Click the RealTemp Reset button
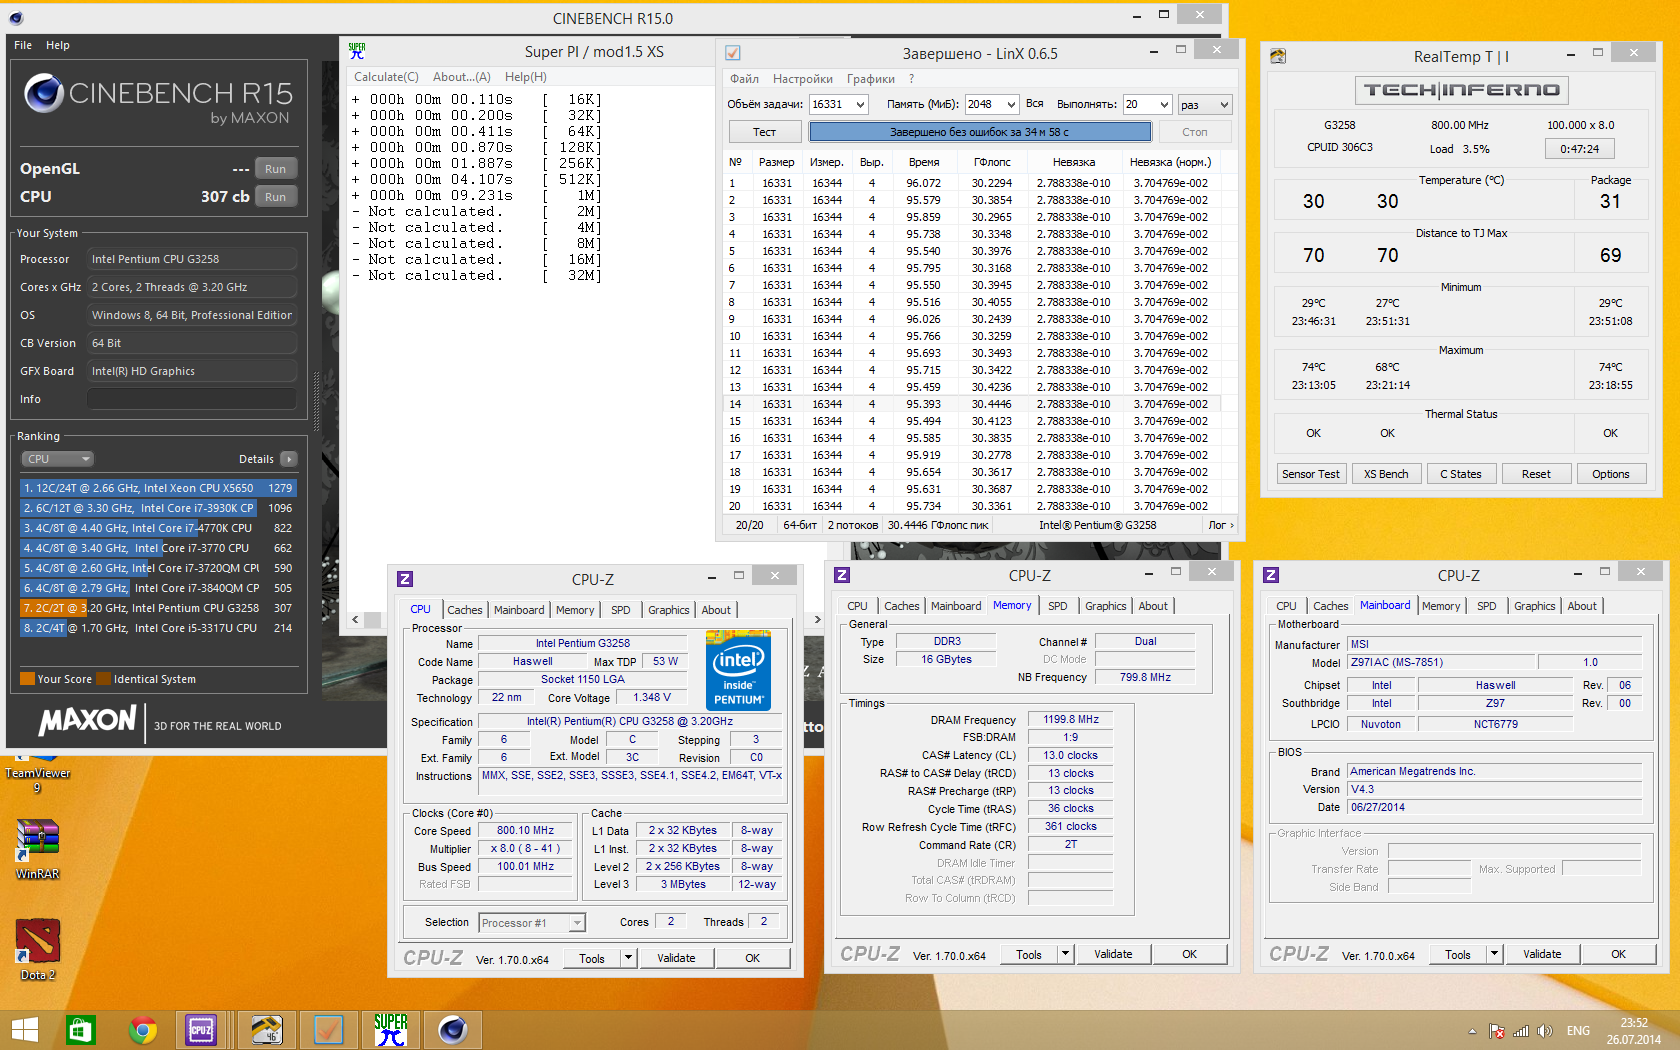 (1536, 474)
